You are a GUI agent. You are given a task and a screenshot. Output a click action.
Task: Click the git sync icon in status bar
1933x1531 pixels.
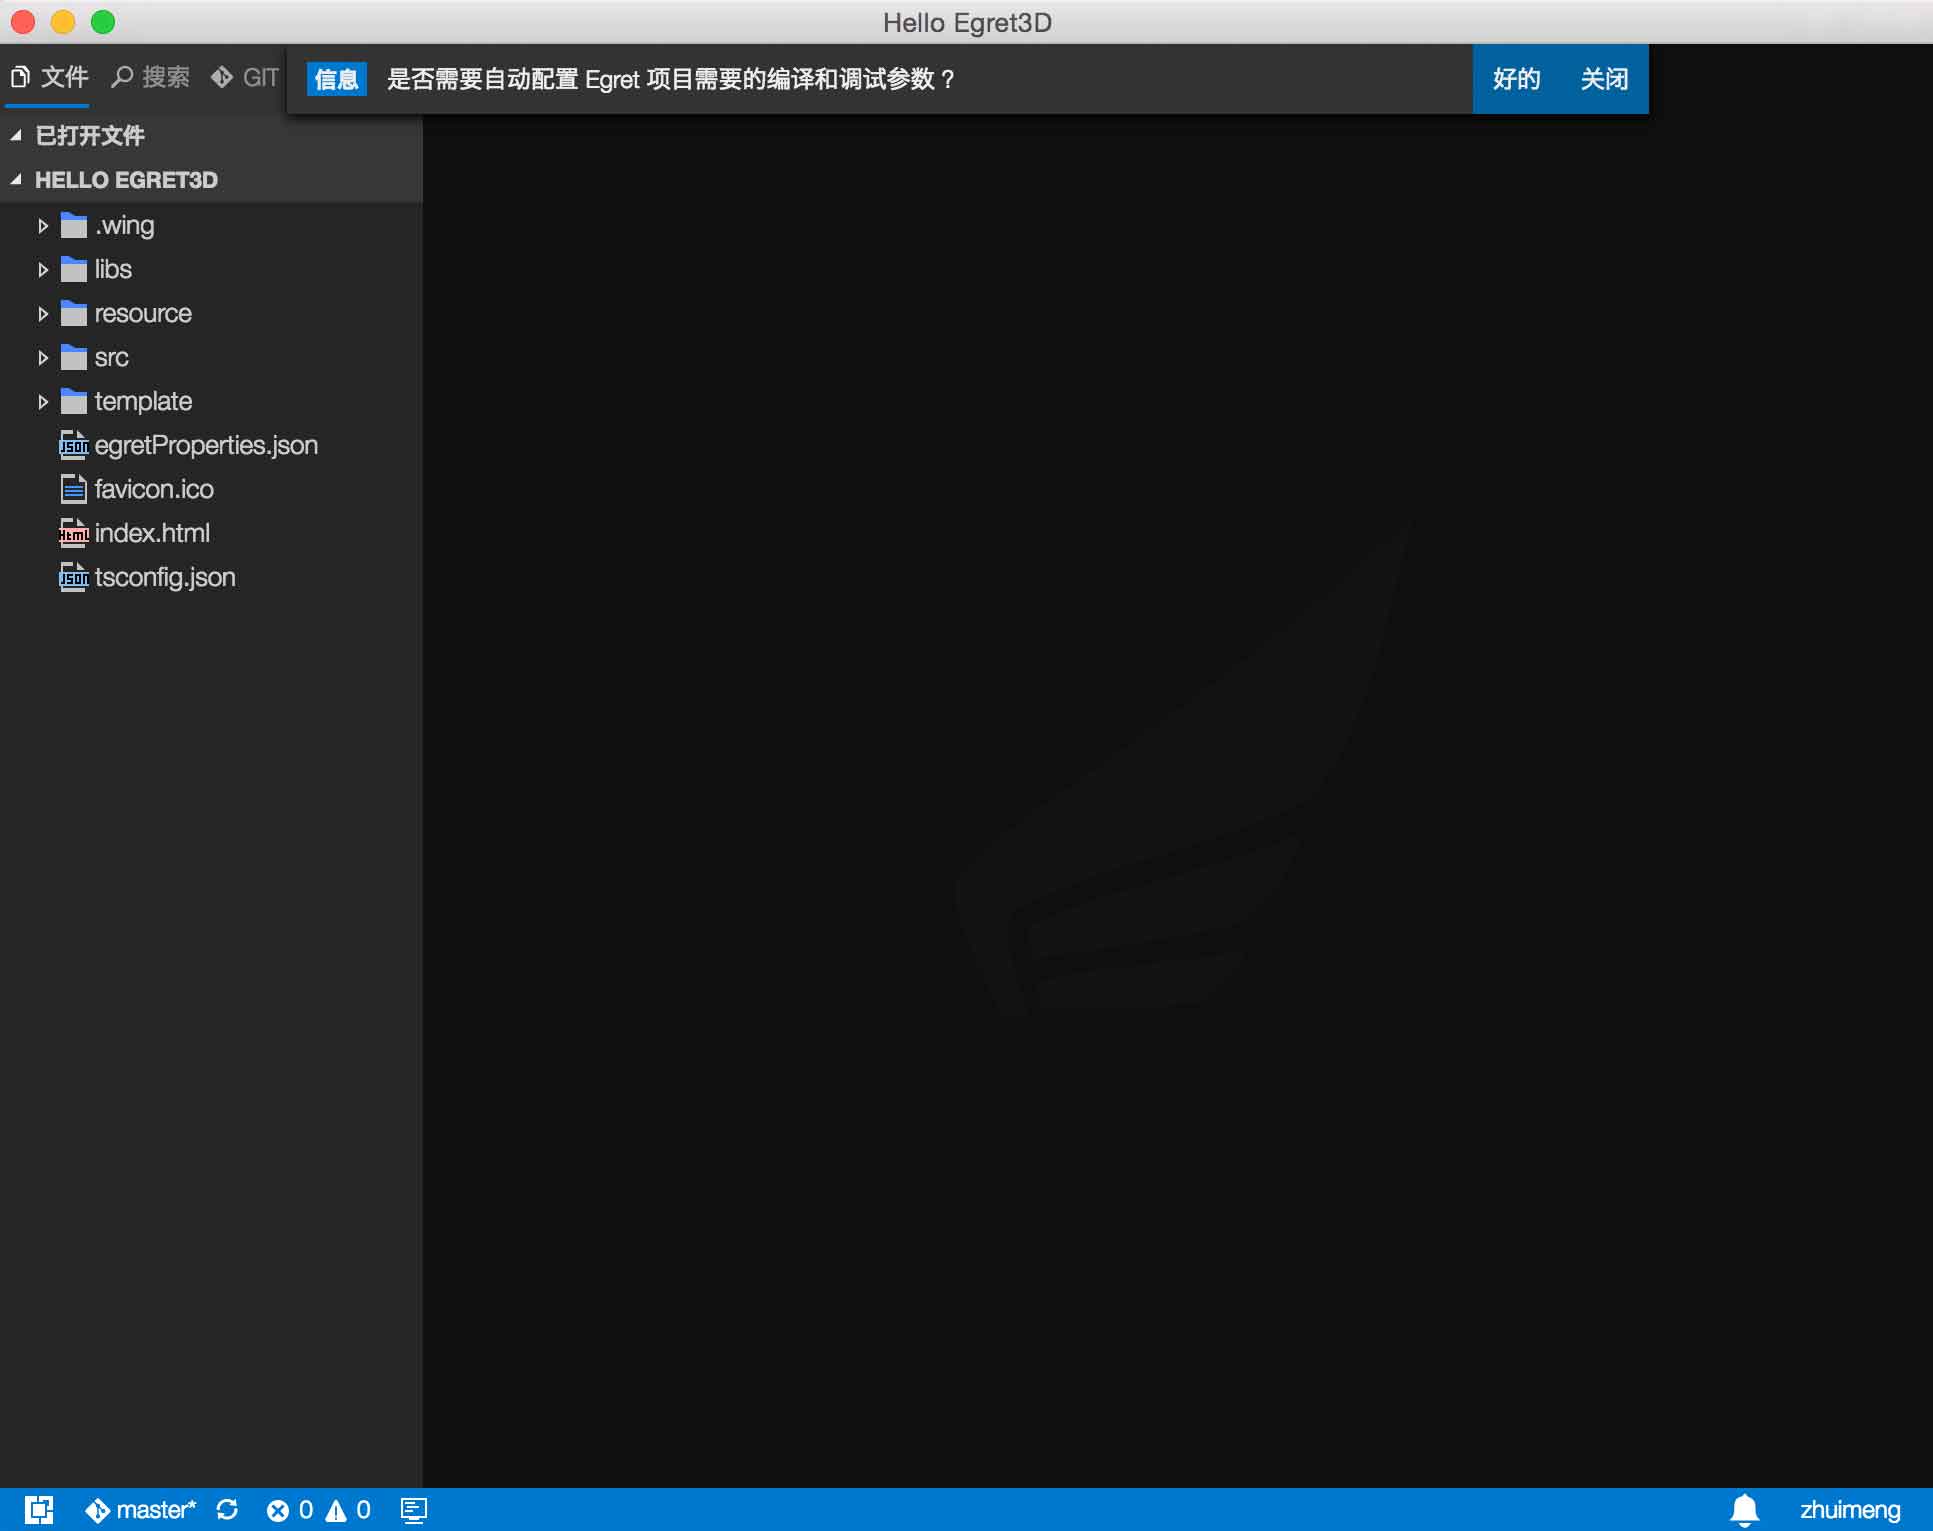click(227, 1509)
